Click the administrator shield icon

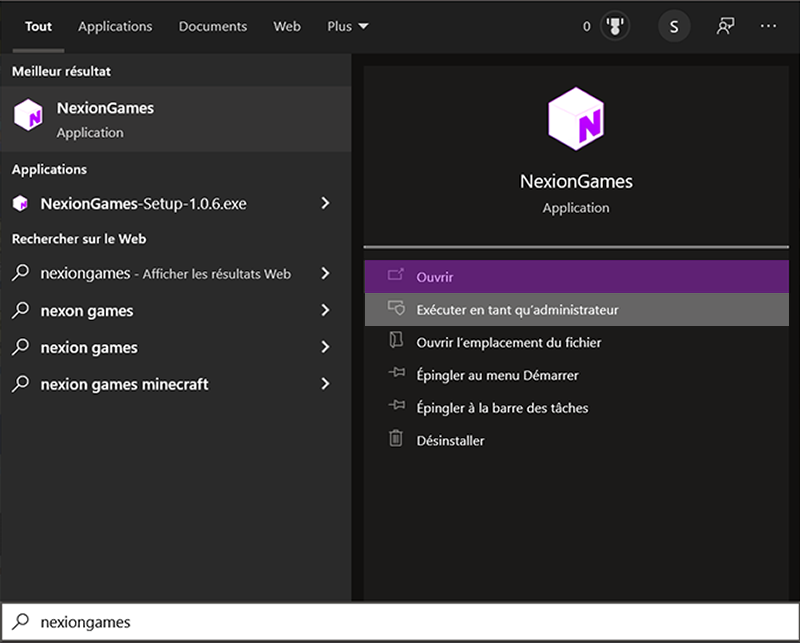tap(396, 308)
